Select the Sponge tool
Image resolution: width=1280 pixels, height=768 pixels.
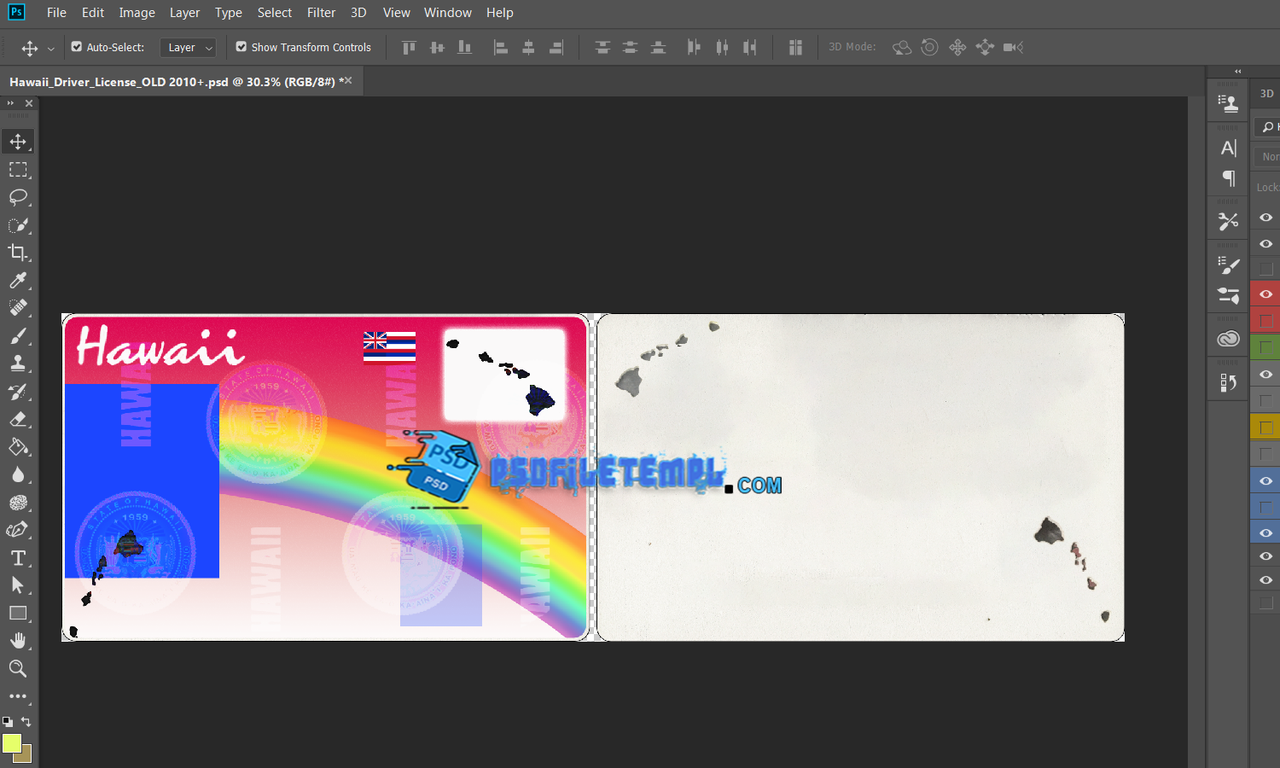pyautogui.click(x=18, y=502)
